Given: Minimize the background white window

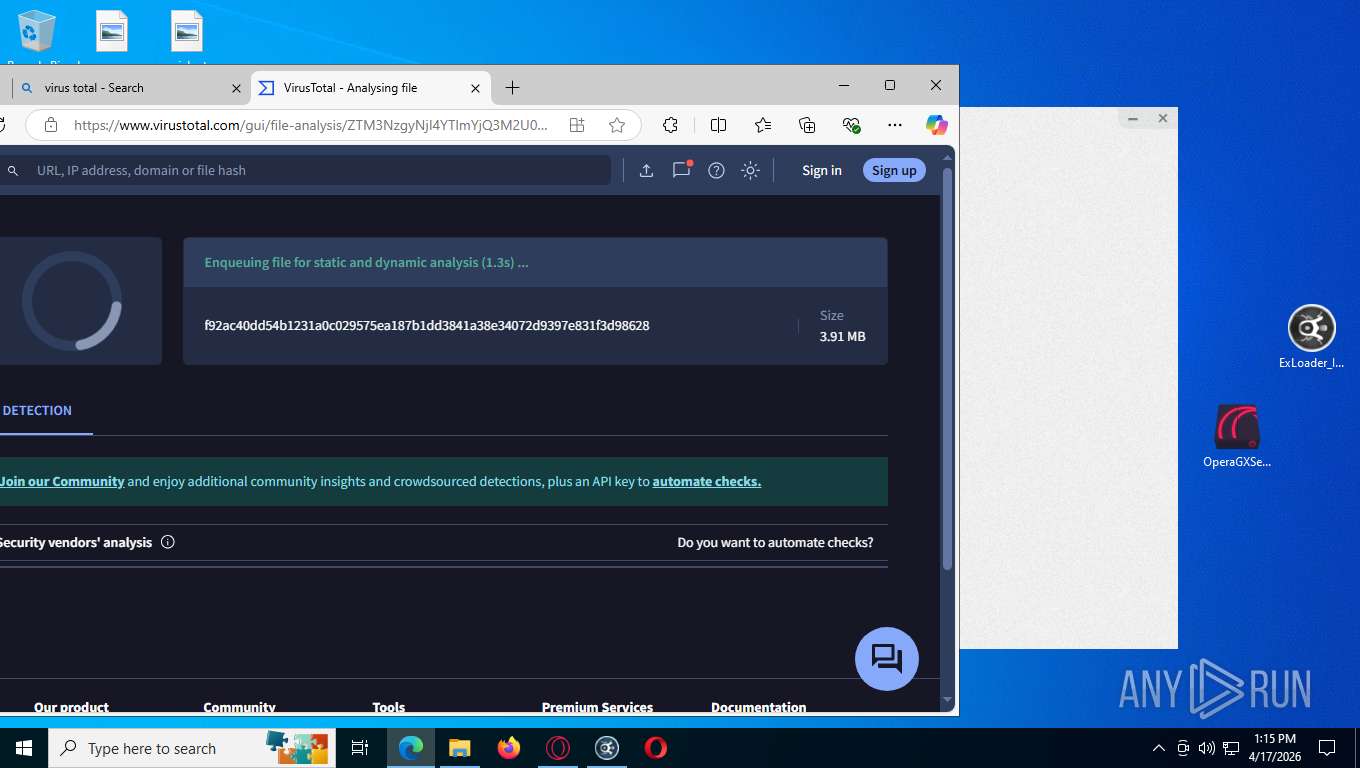Looking at the screenshot, I should [x=1133, y=118].
